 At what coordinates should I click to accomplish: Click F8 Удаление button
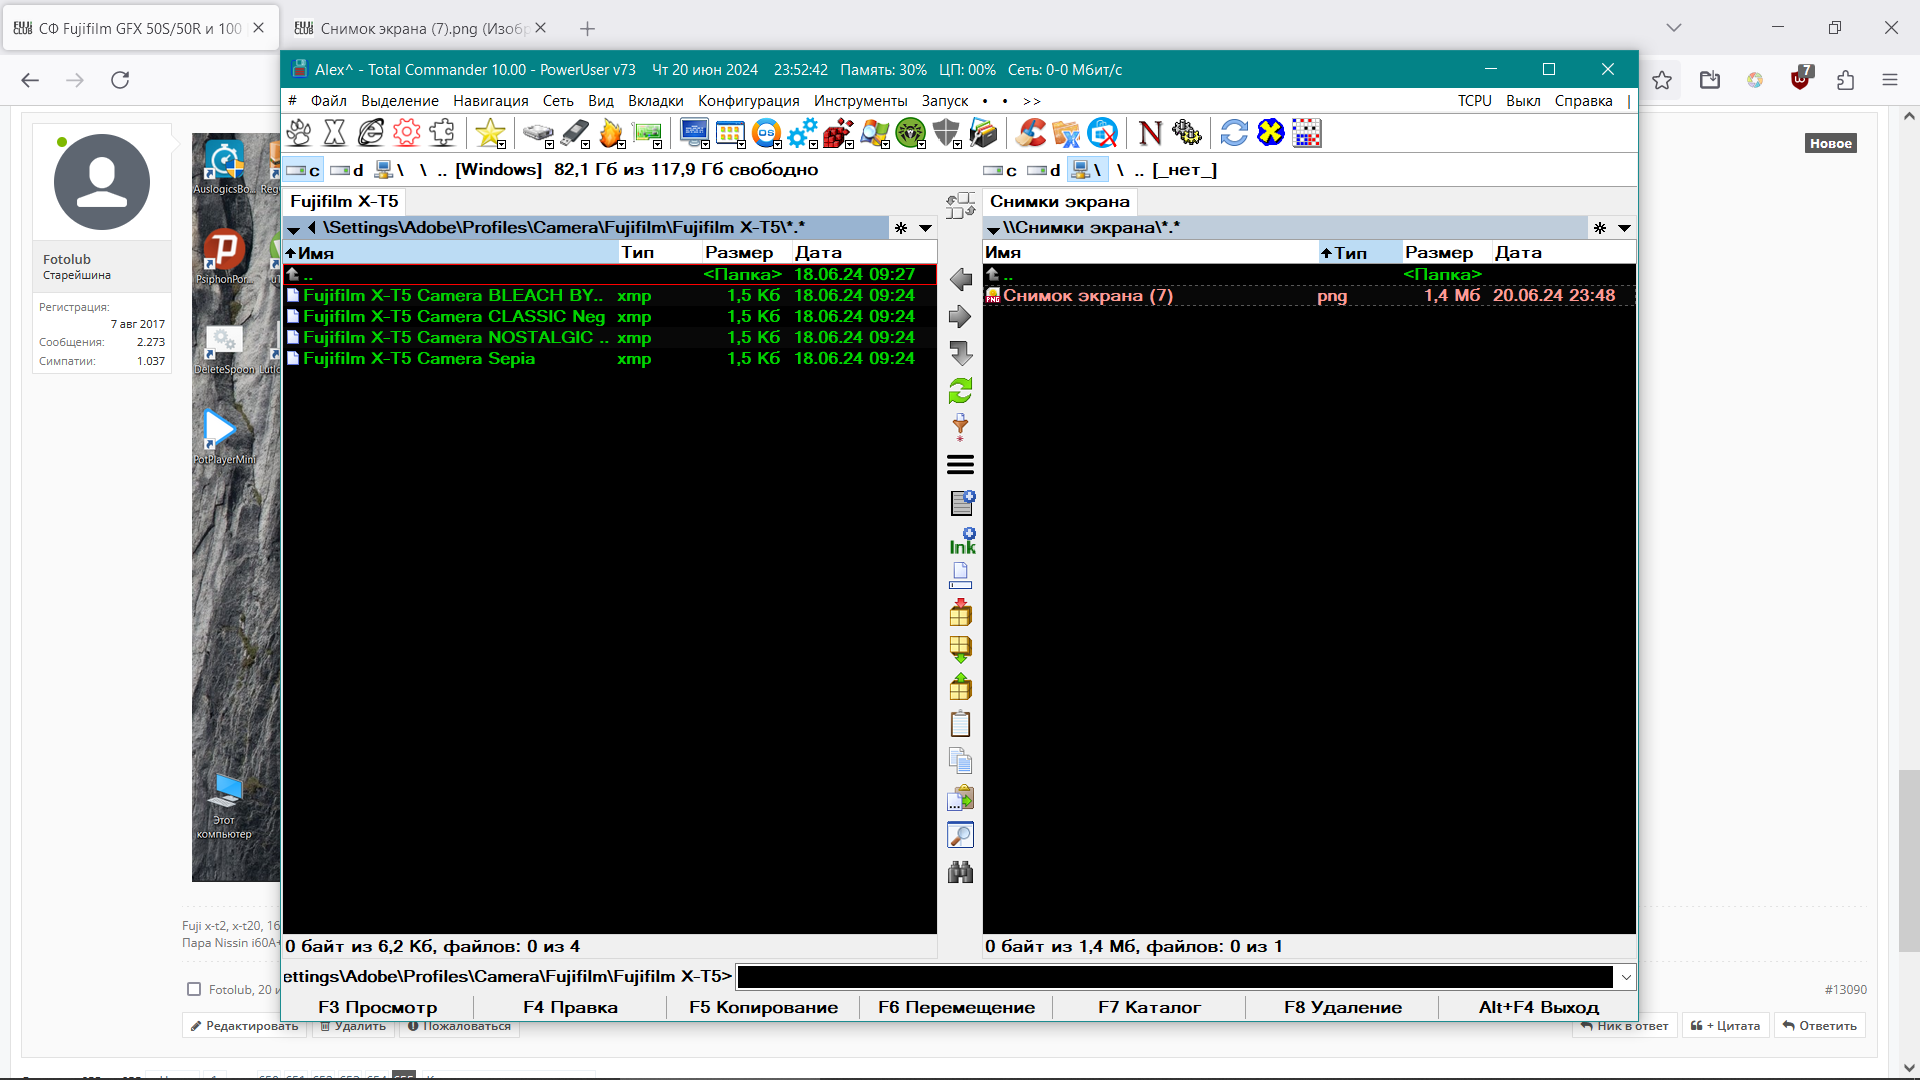1343,1007
